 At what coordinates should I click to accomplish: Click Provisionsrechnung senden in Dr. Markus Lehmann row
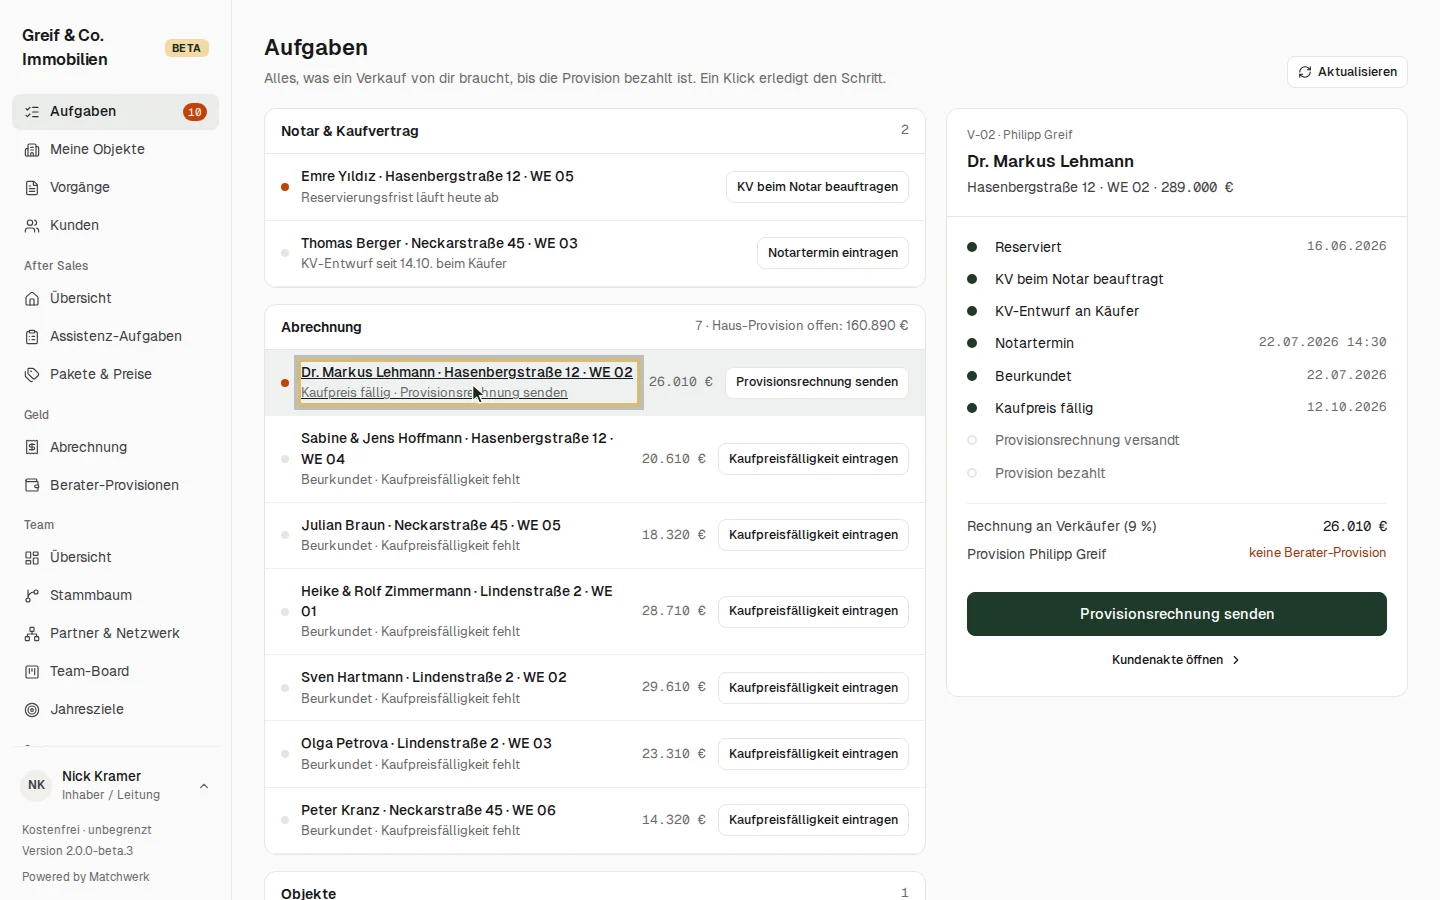tap(817, 382)
